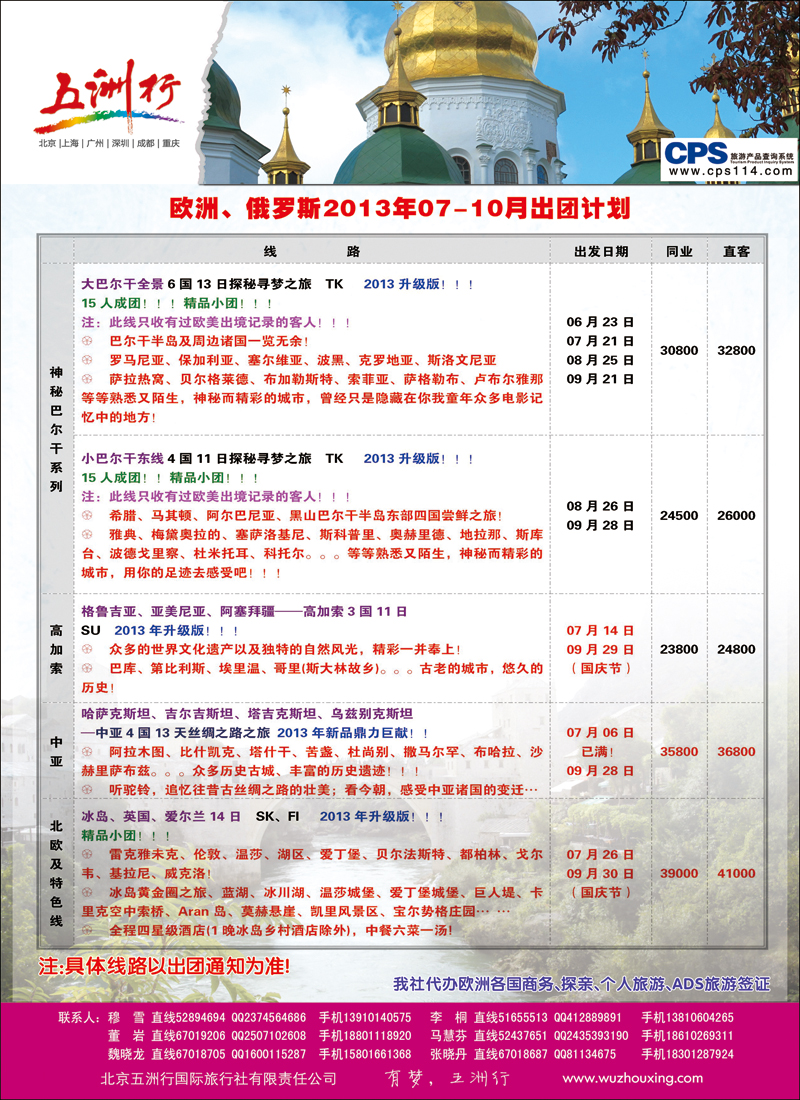Select departure date 08月25日
This screenshot has width=800, height=1100.
tap(601, 360)
